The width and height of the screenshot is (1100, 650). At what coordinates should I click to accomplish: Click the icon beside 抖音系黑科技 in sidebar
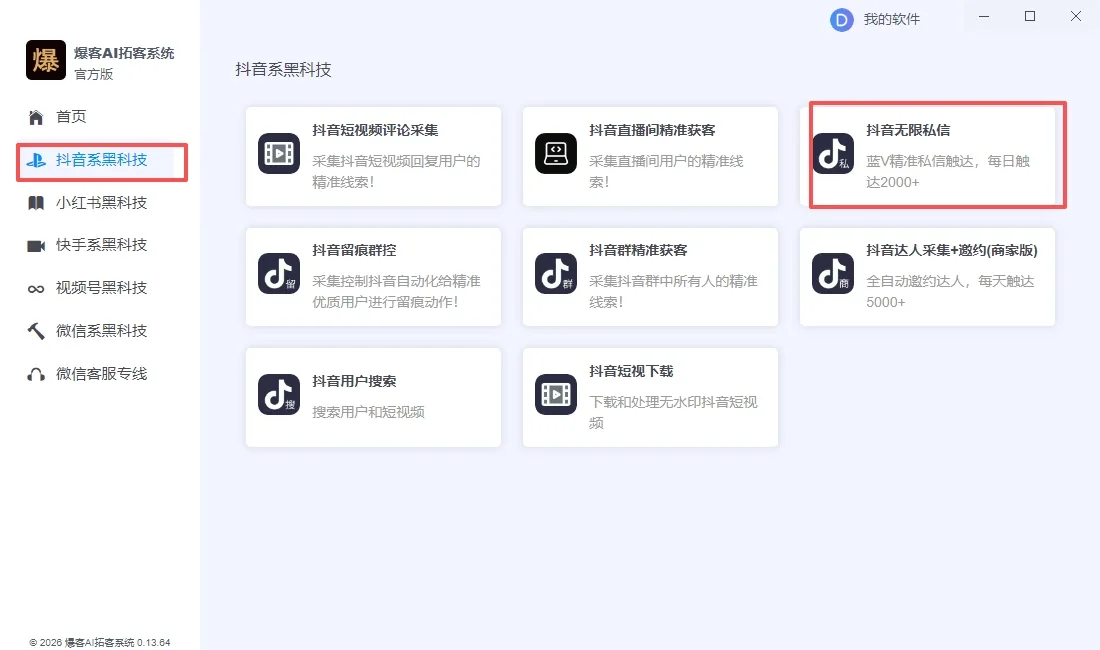point(36,161)
